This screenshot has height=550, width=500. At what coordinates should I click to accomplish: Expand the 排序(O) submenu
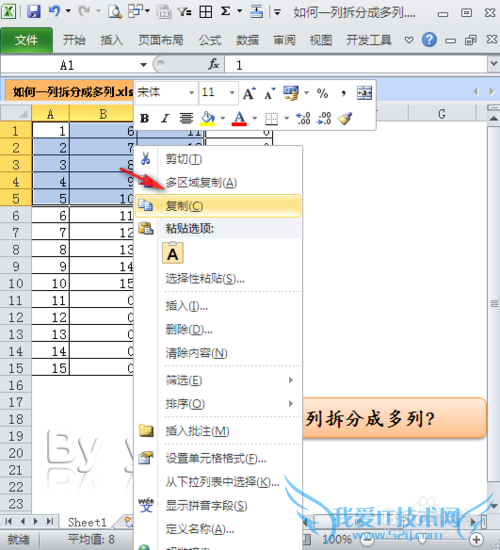[218, 404]
